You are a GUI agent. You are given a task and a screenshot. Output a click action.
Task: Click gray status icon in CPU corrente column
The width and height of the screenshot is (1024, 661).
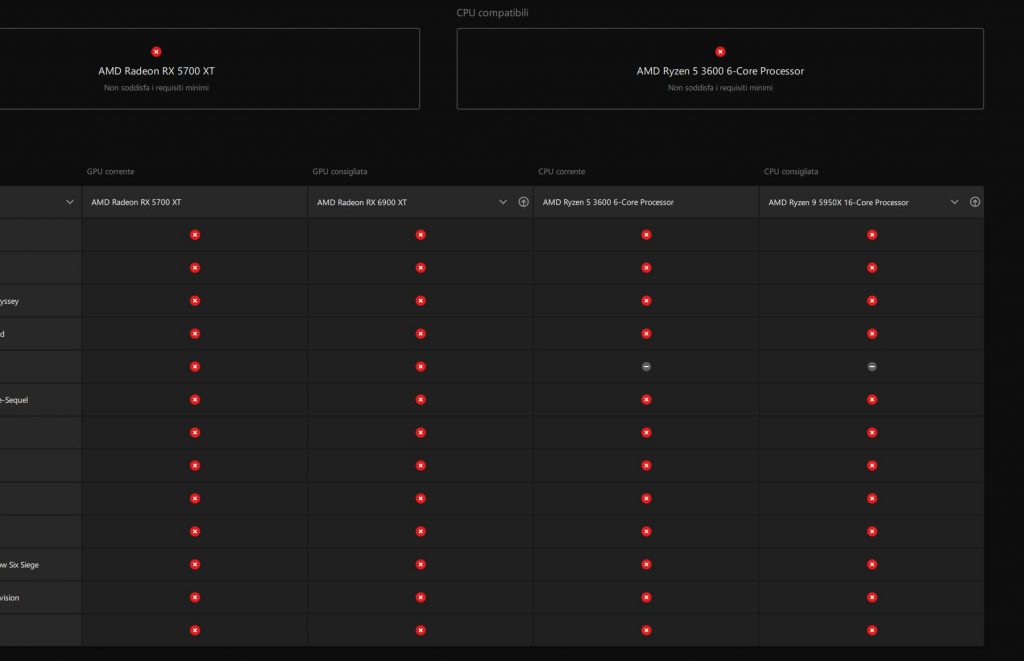point(646,366)
